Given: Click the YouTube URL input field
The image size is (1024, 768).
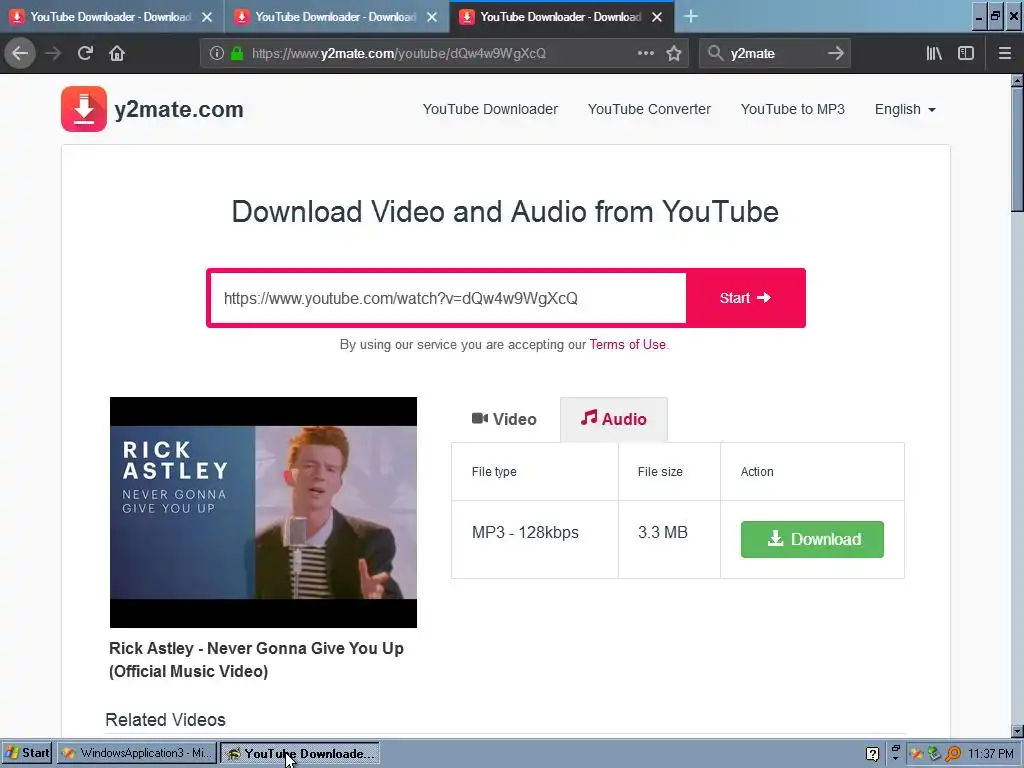Looking at the screenshot, I should pyautogui.click(x=449, y=298).
